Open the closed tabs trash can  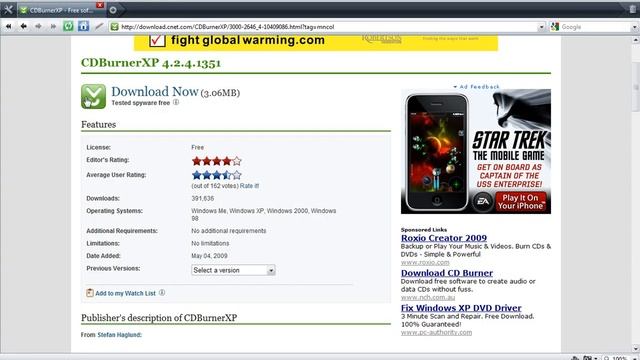[x=633, y=10]
